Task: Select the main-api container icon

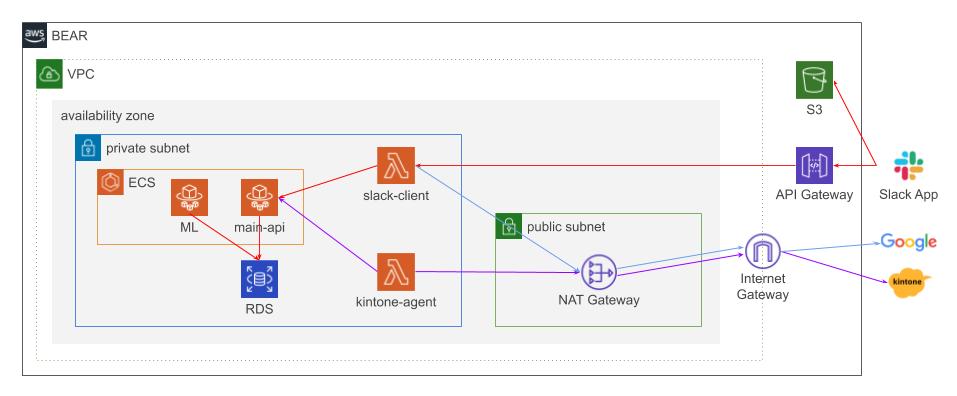Action: point(259,197)
